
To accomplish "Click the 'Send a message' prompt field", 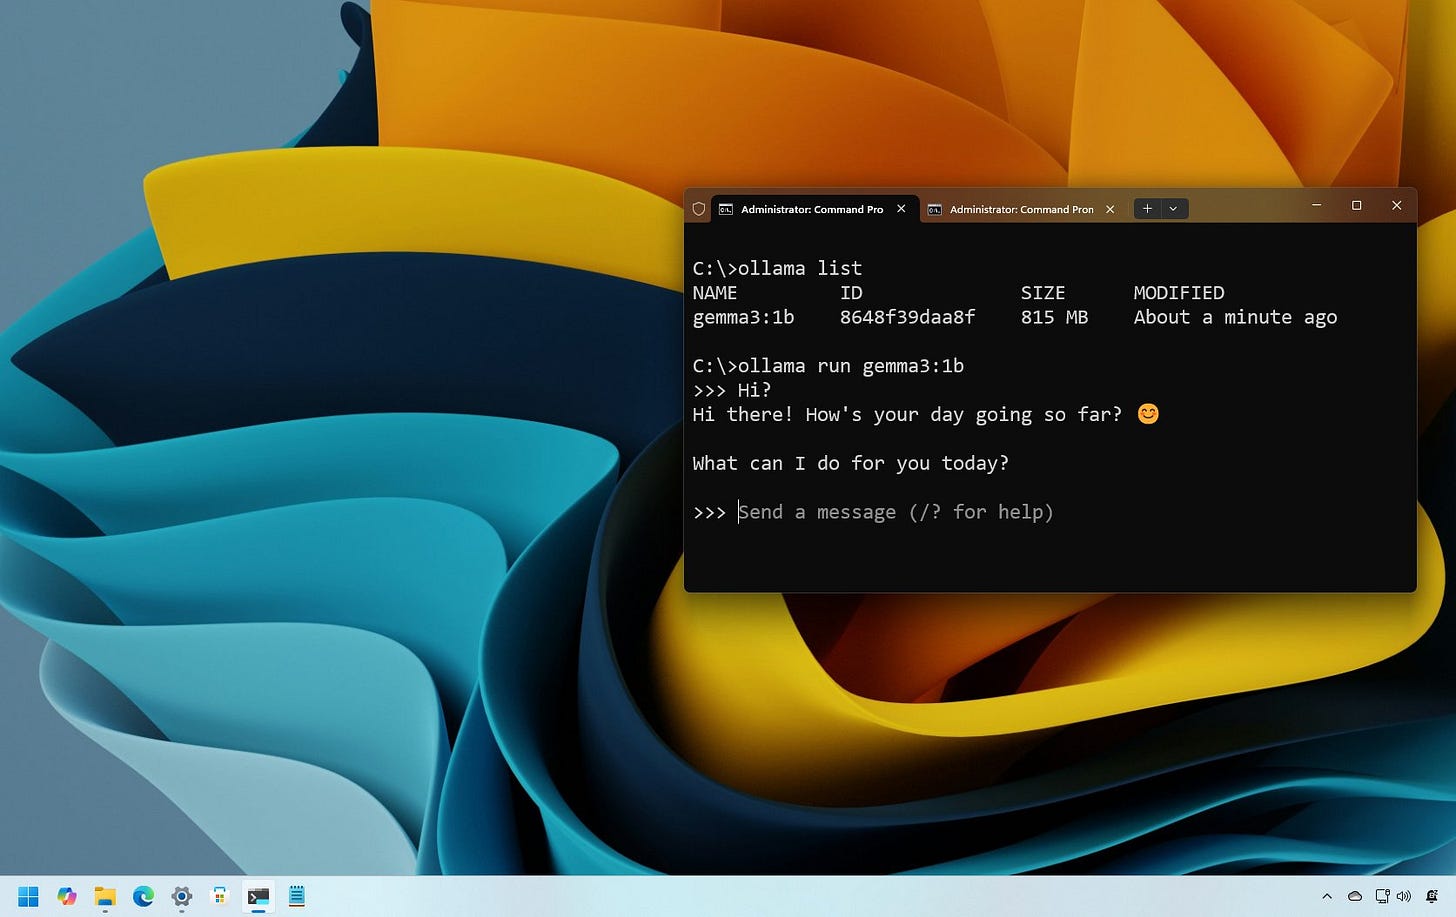I will click(896, 512).
